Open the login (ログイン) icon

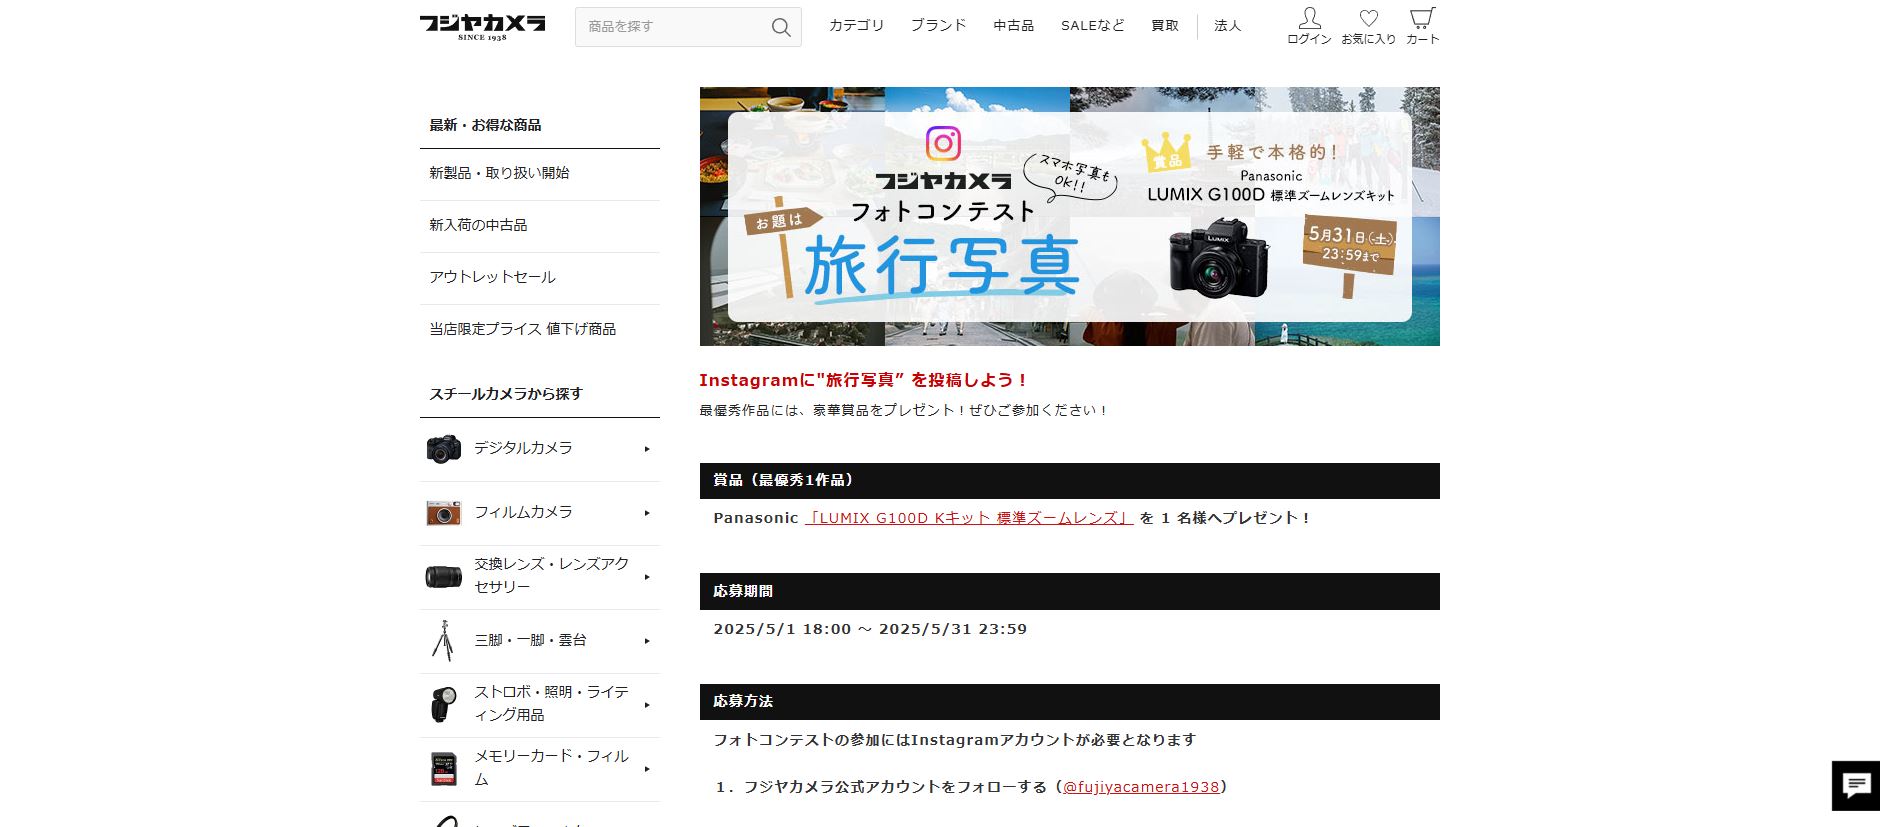click(x=1309, y=26)
